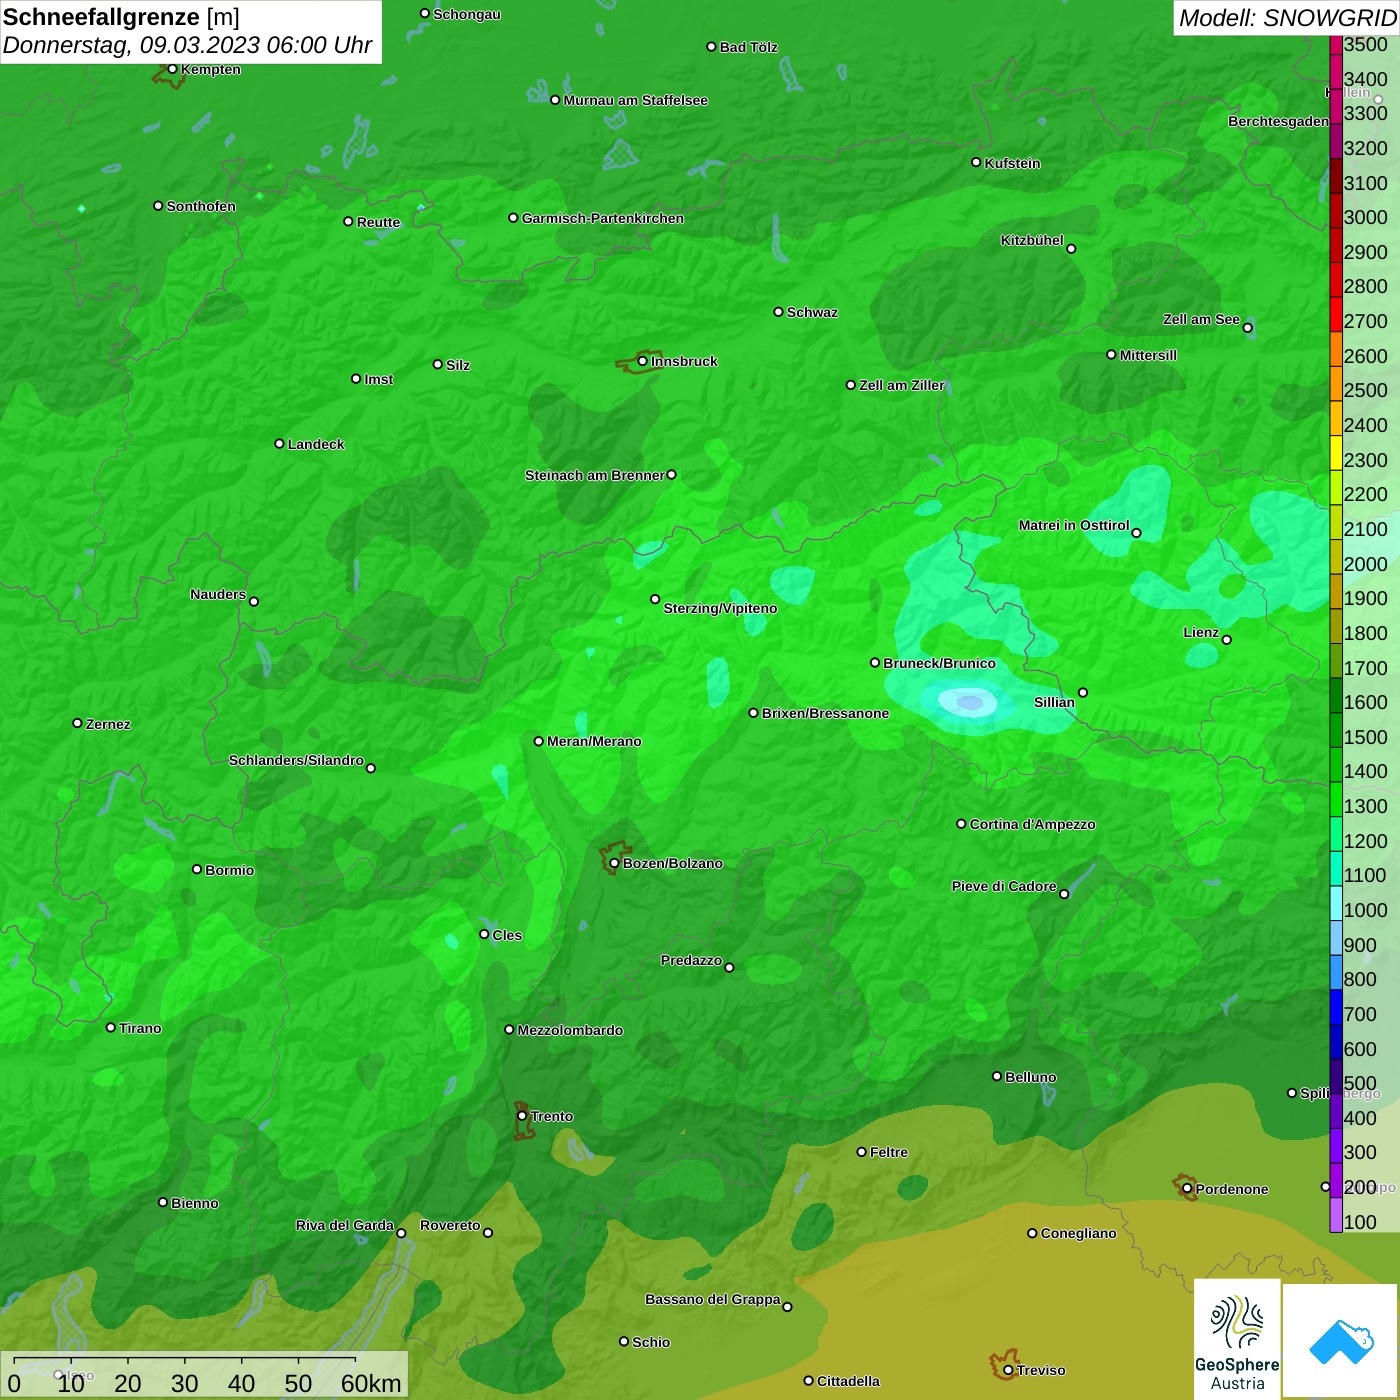
Task: Click the Treviso city marker dot
Action: point(1008,1370)
